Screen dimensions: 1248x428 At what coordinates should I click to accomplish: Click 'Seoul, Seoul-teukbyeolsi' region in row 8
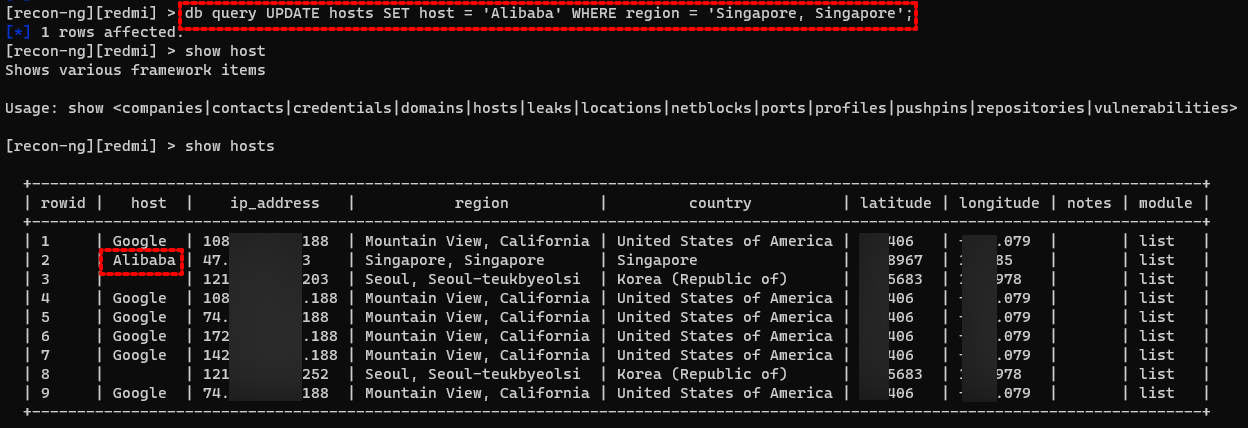pyautogui.click(x=472, y=374)
